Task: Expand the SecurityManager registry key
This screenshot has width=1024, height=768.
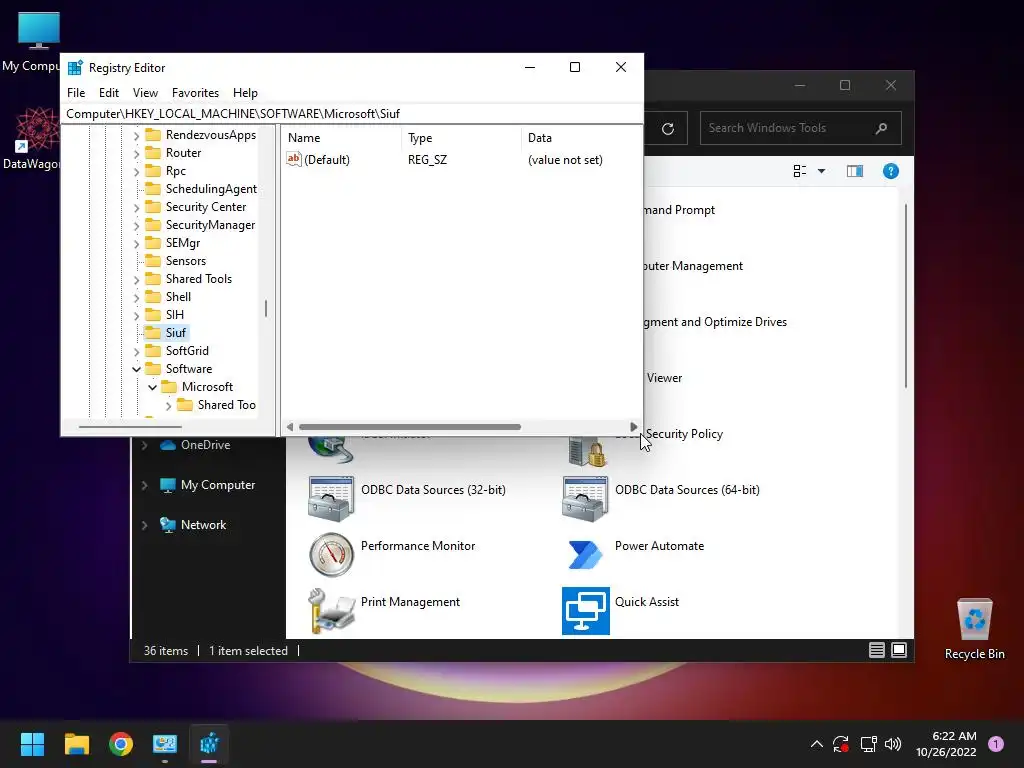Action: click(136, 225)
